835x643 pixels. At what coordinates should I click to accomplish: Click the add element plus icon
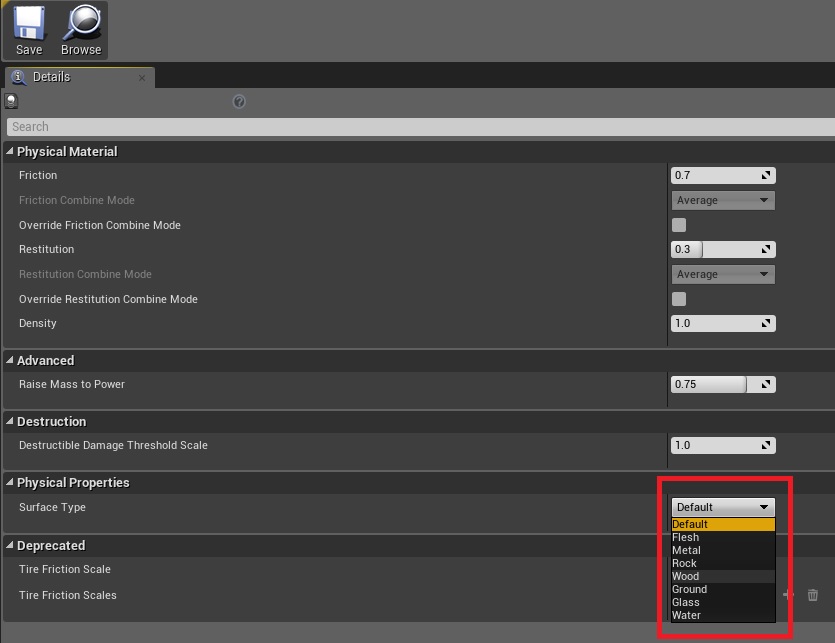(788, 595)
